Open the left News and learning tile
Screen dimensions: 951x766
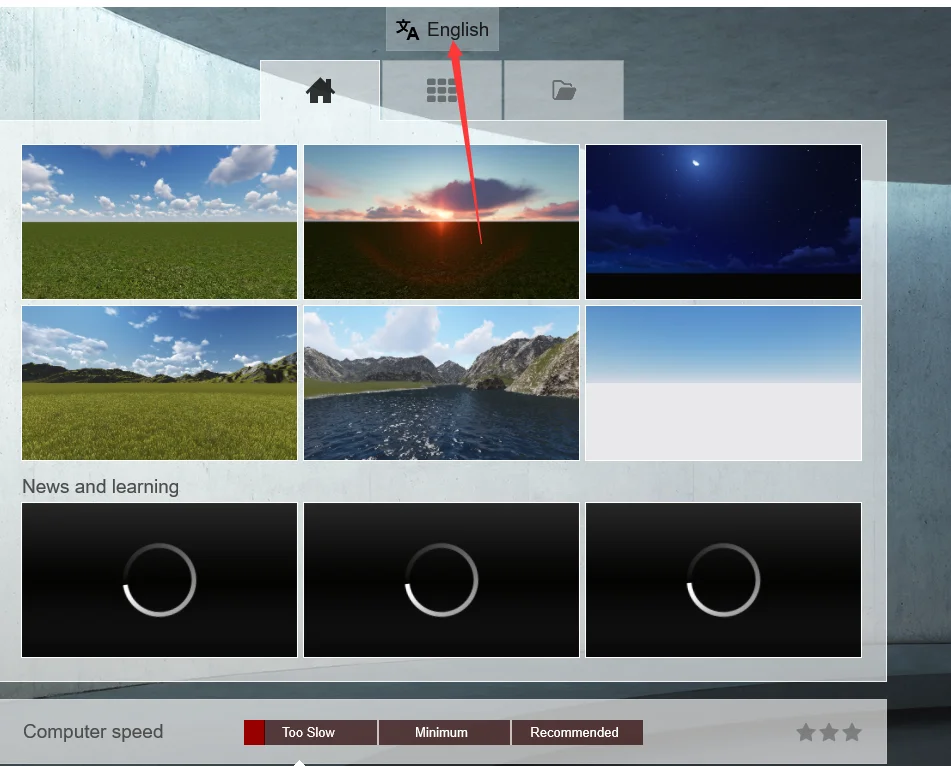[x=160, y=580]
